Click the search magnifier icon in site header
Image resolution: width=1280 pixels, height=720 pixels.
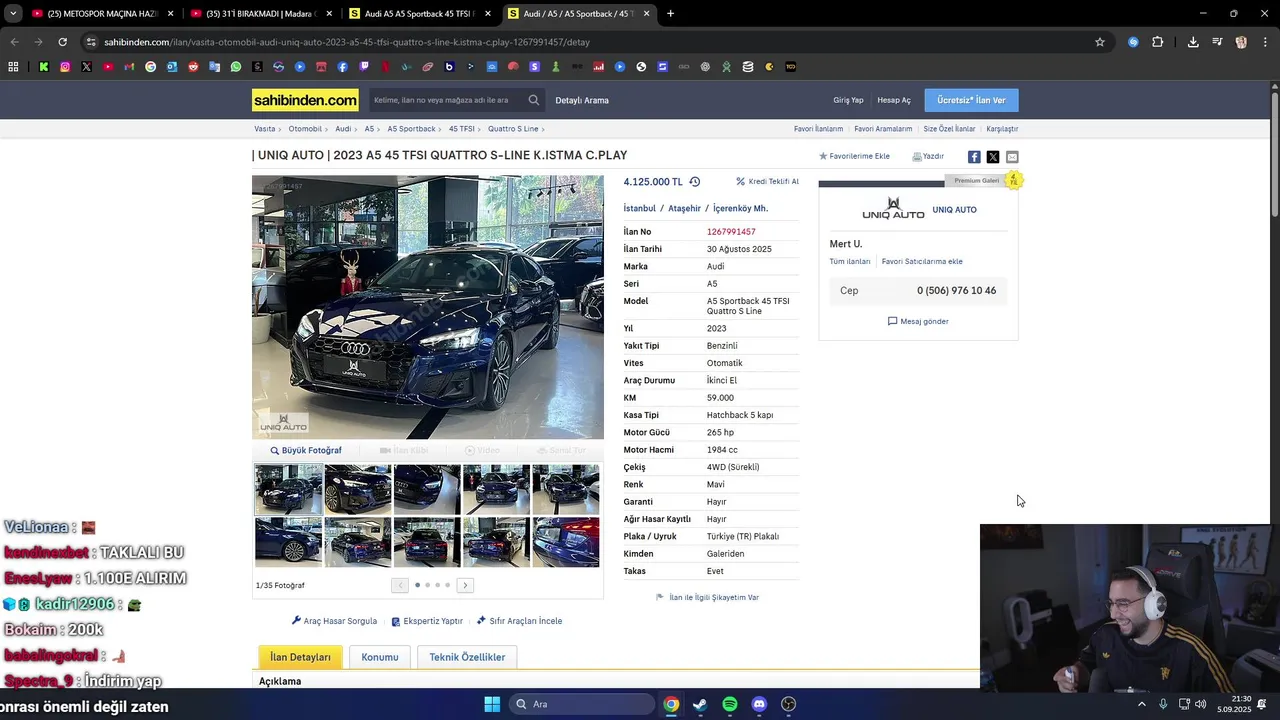[534, 100]
